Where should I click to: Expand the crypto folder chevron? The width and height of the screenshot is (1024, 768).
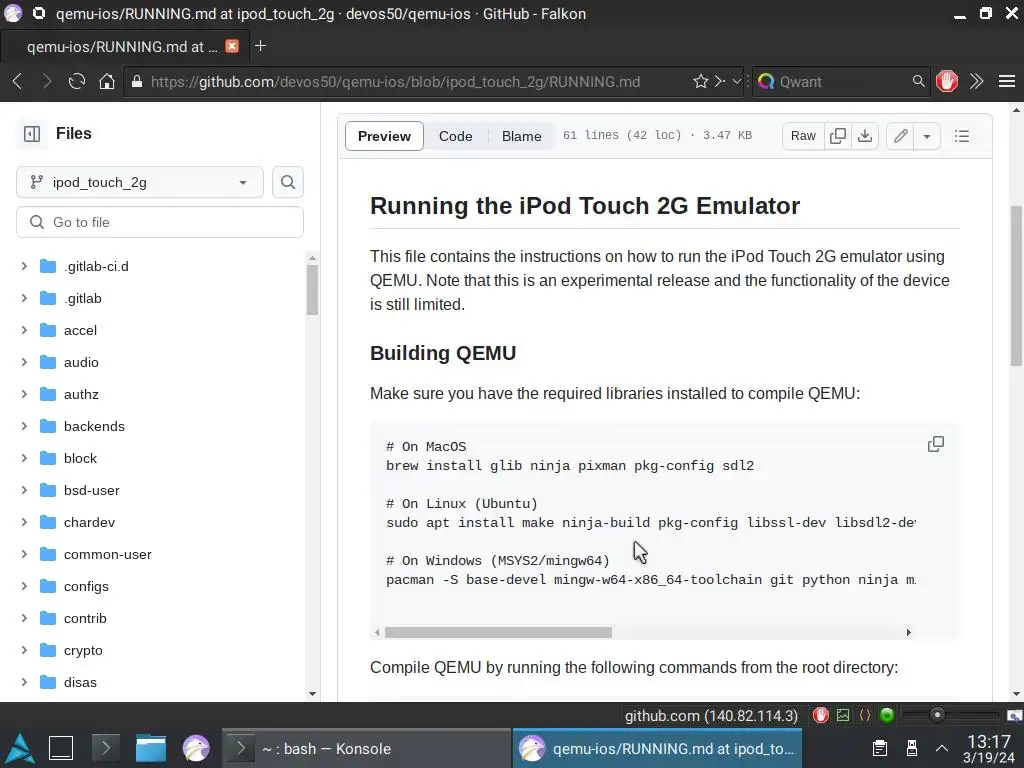click(x=24, y=650)
